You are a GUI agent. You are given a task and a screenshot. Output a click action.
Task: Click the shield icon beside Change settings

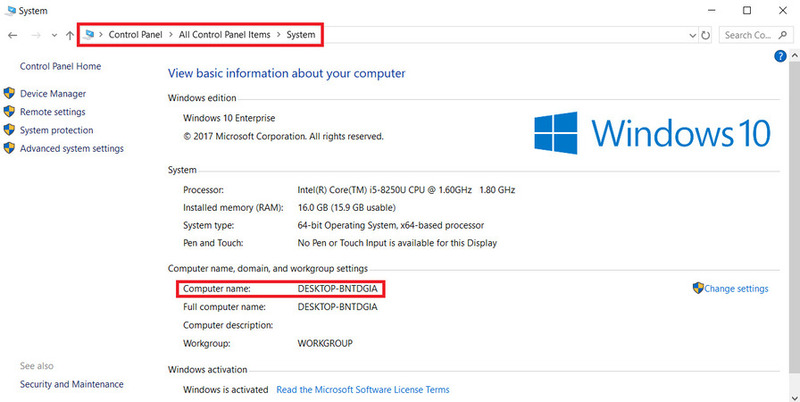coord(698,288)
